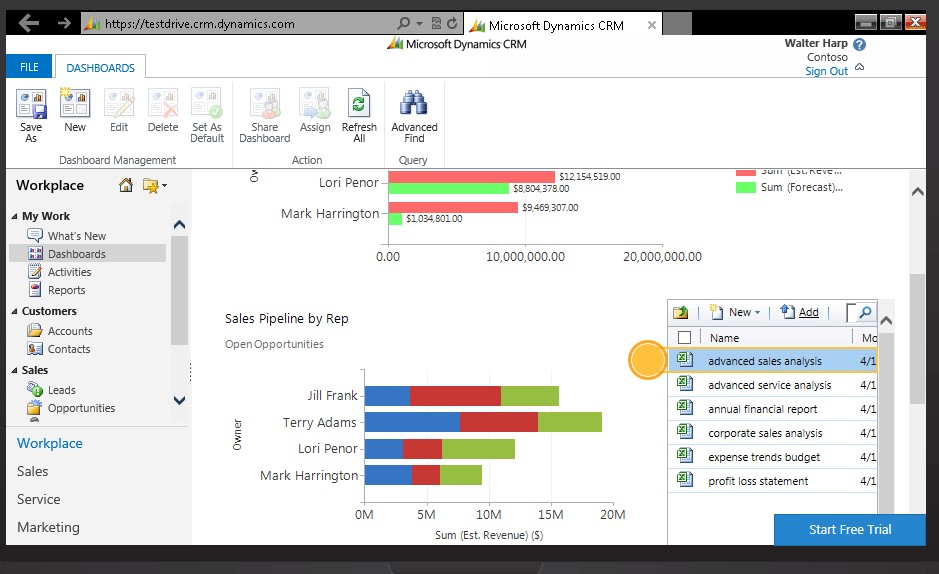Click the folder upload icon in document list

coord(680,312)
